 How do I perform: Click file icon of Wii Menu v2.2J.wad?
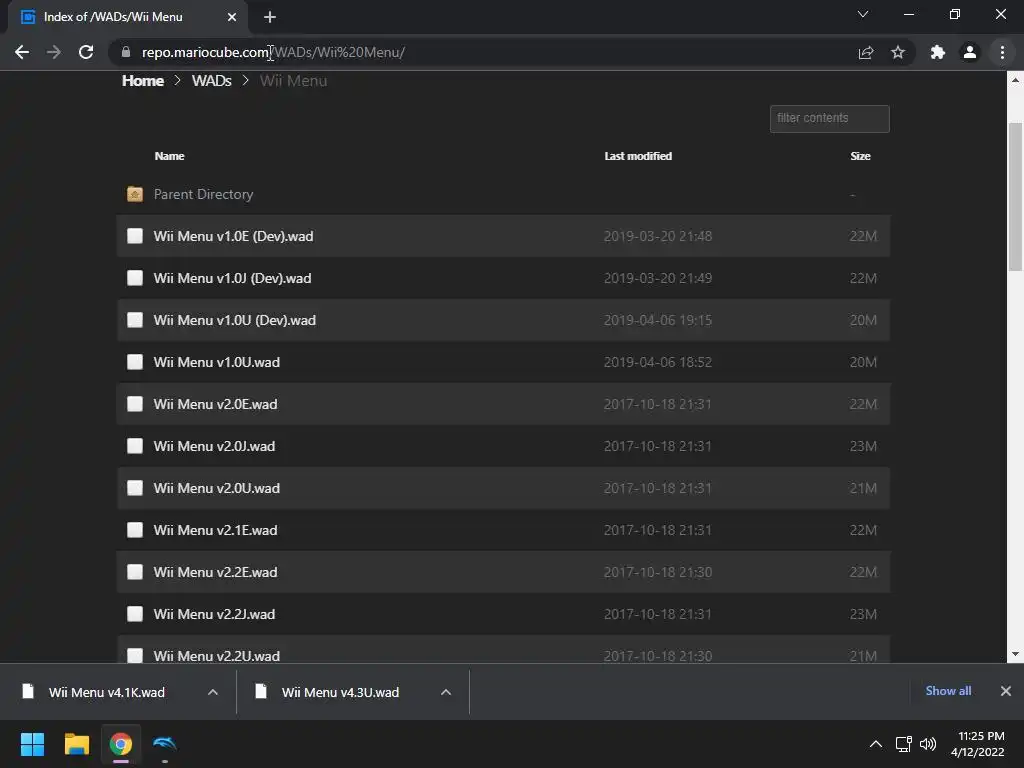click(135, 614)
